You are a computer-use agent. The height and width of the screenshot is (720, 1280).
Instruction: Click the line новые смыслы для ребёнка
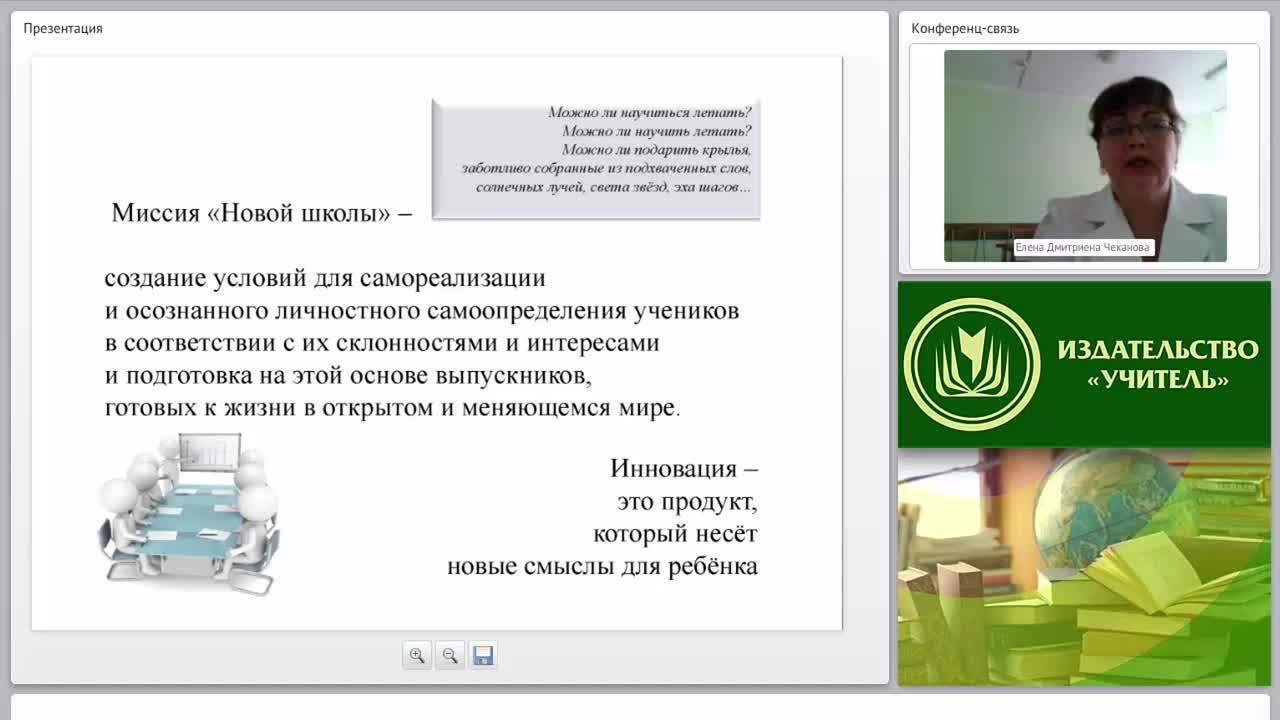pyautogui.click(x=602, y=566)
